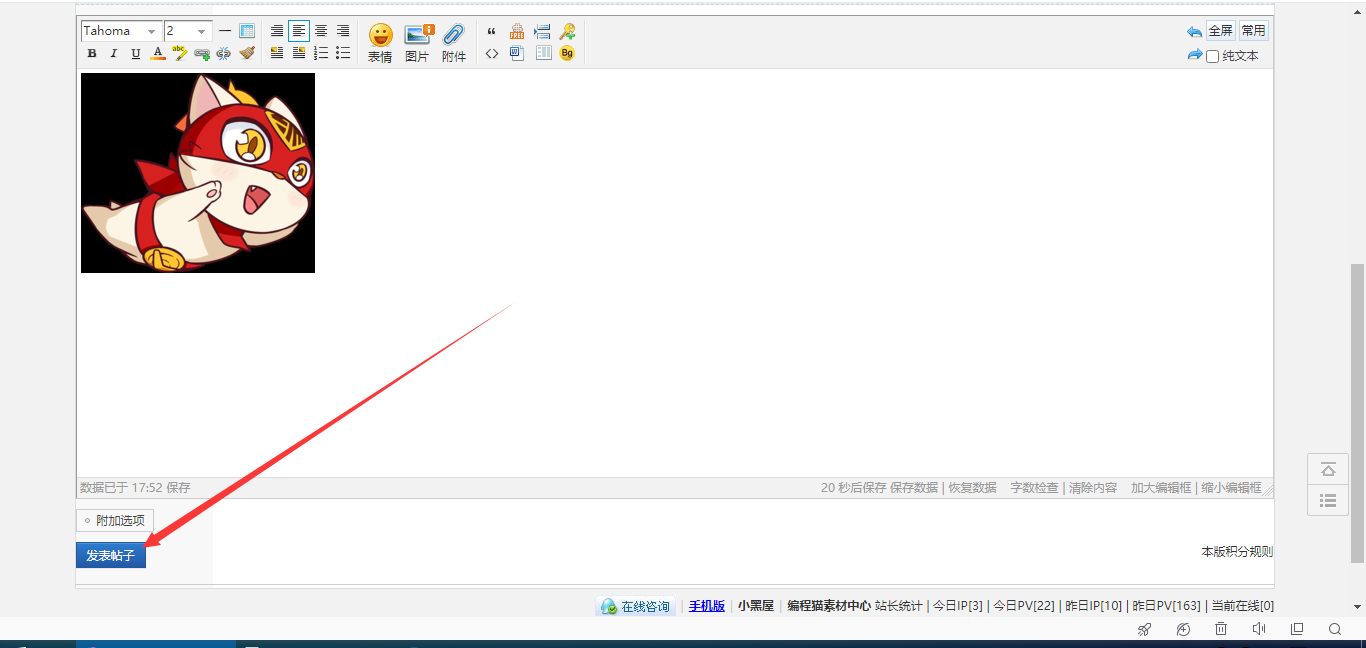Center align the text
The height and width of the screenshot is (648, 1366).
coord(321,31)
